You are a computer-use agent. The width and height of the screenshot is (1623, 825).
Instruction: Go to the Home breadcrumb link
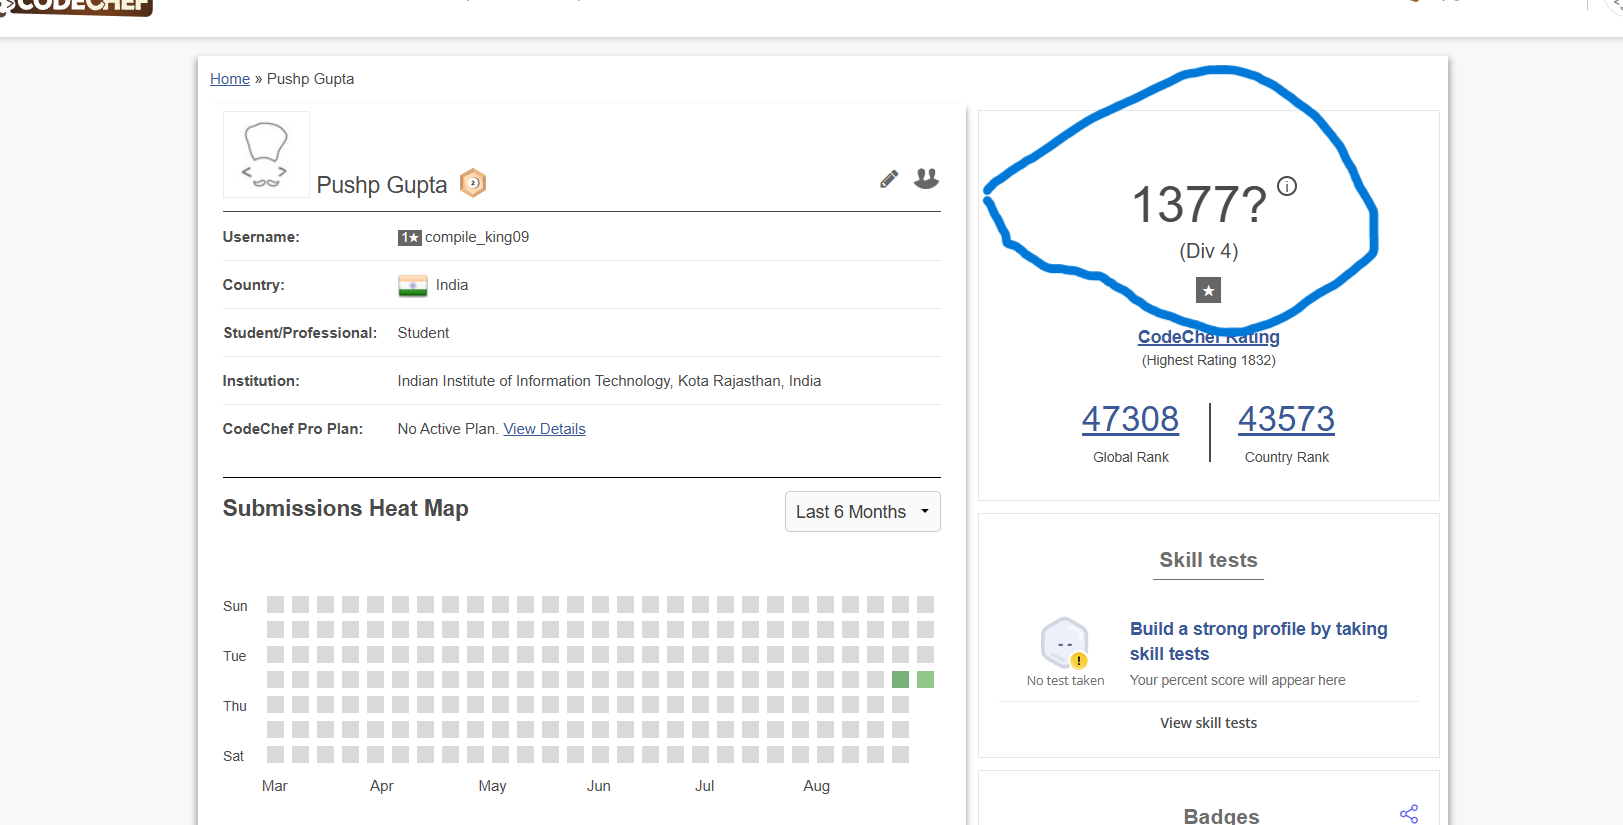click(x=230, y=79)
